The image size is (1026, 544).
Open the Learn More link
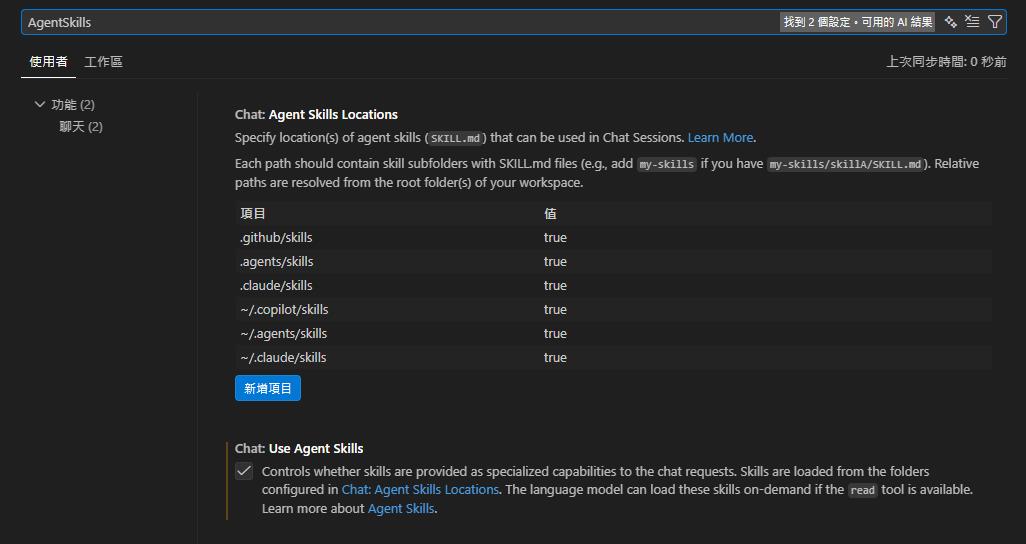click(x=720, y=138)
